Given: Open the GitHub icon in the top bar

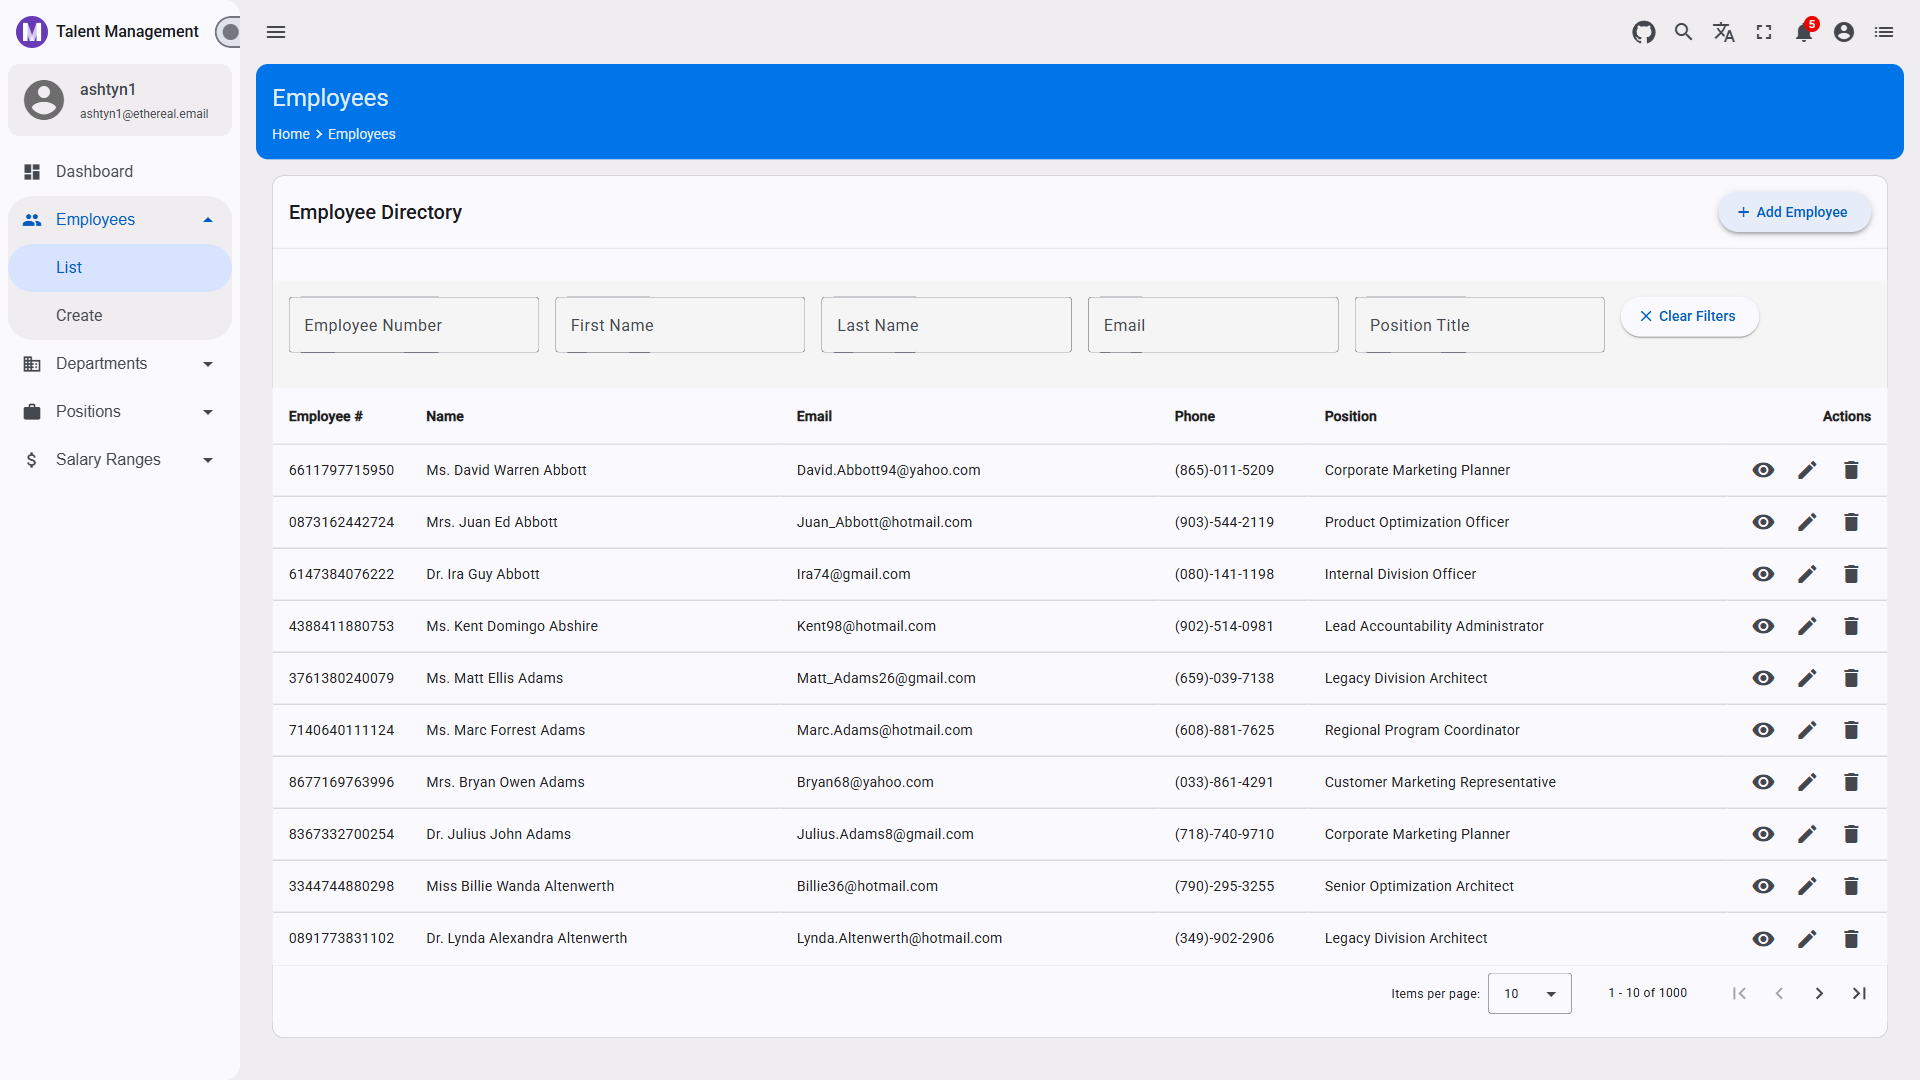Looking at the screenshot, I should (1643, 32).
